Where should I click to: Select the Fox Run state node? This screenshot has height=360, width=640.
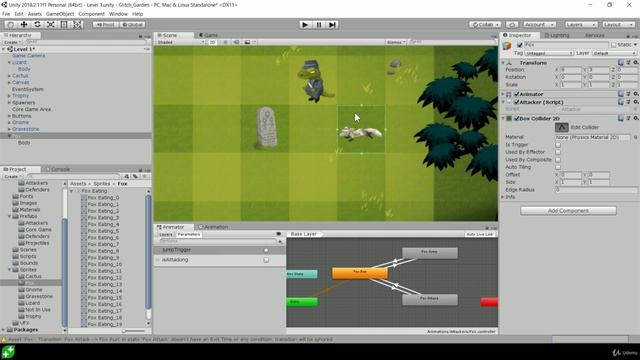pos(360,273)
